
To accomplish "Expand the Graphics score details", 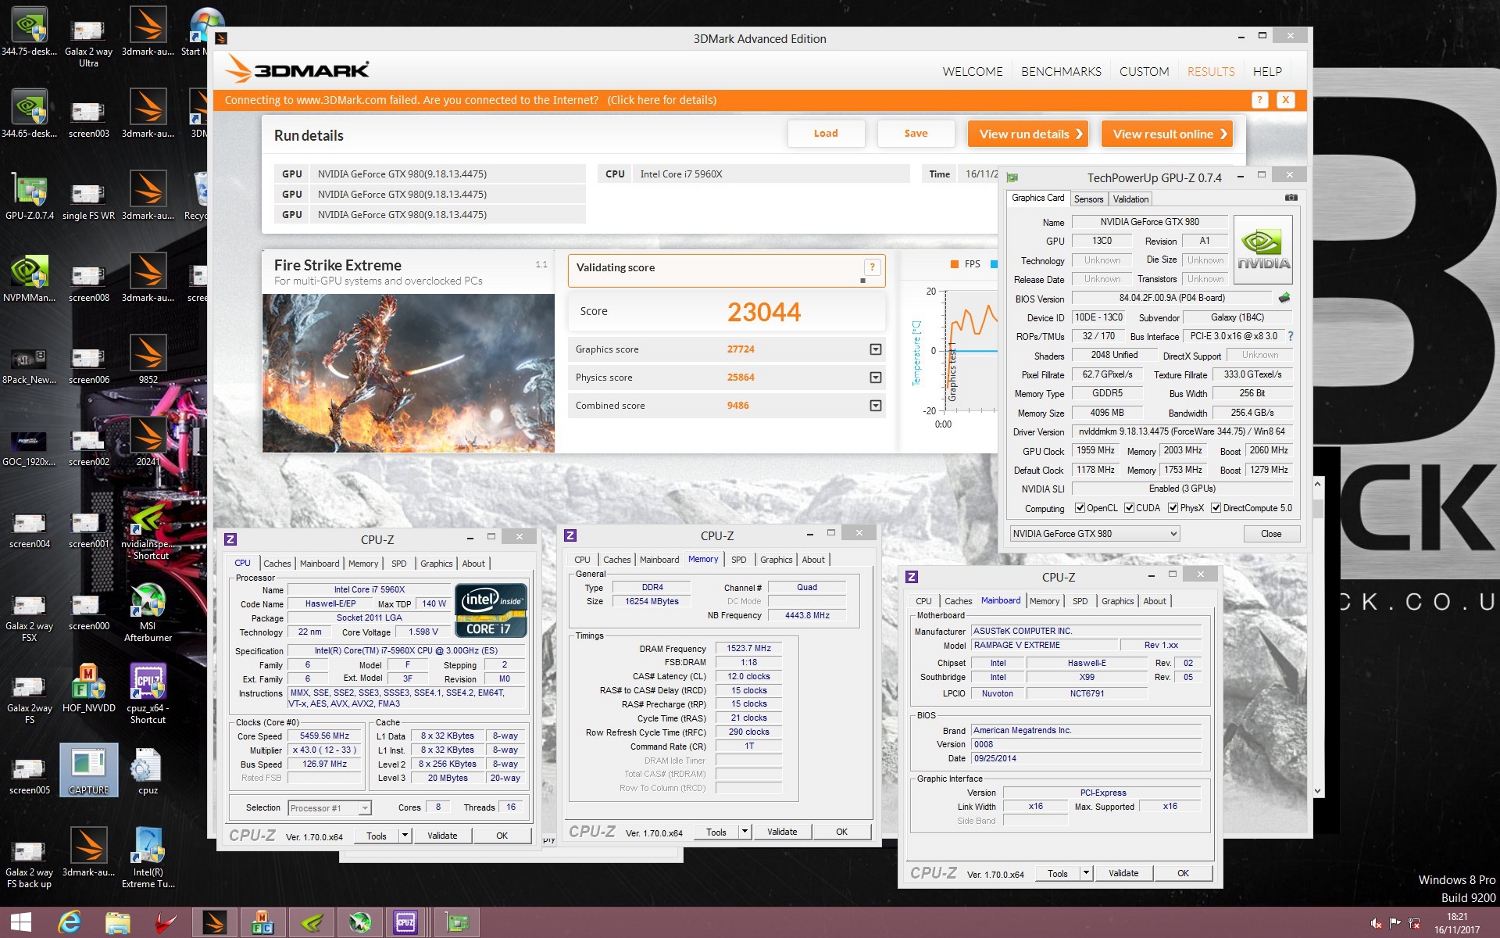I will [875, 349].
